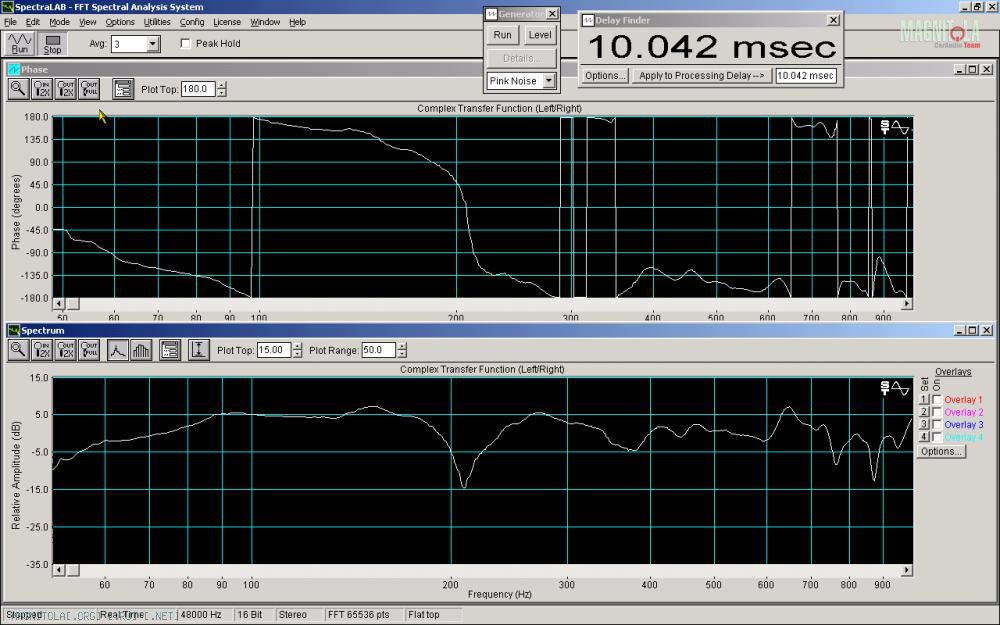
Task: Click the Delay Finder title bar icon
Action: (x=588, y=20)
